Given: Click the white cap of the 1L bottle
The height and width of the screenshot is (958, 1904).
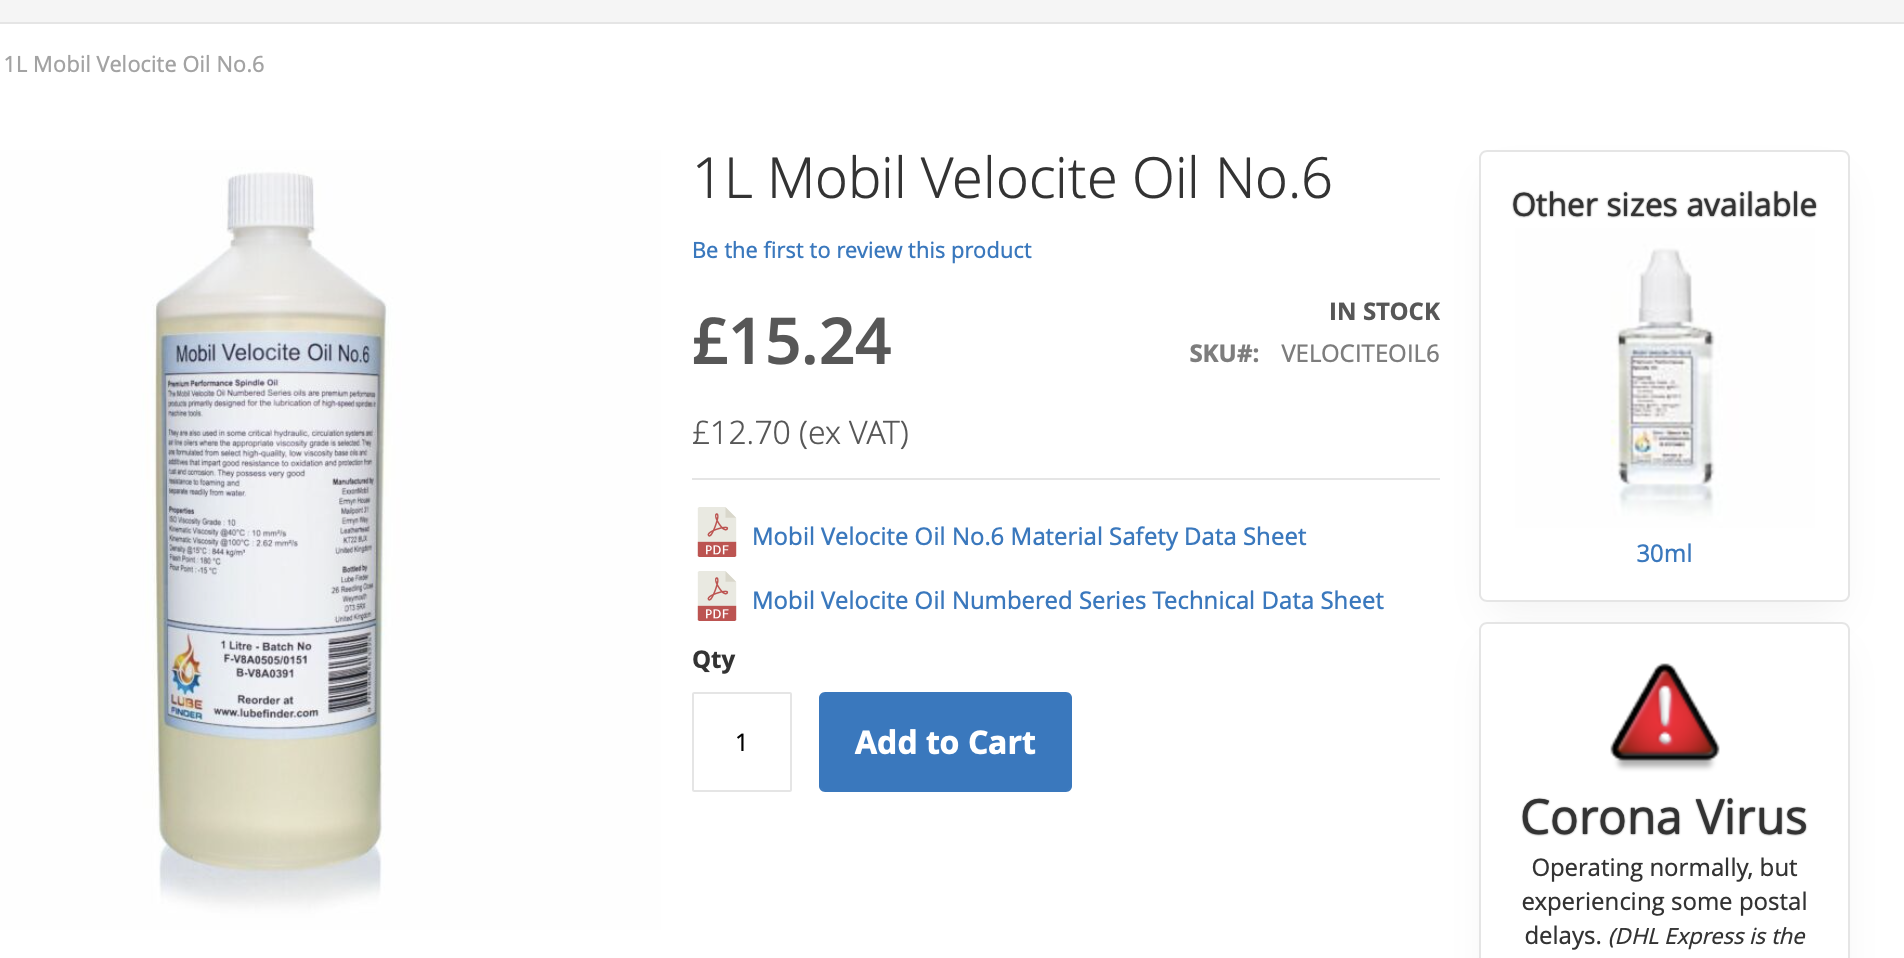Looking at the screenshot, I should (x=271, y=202).
